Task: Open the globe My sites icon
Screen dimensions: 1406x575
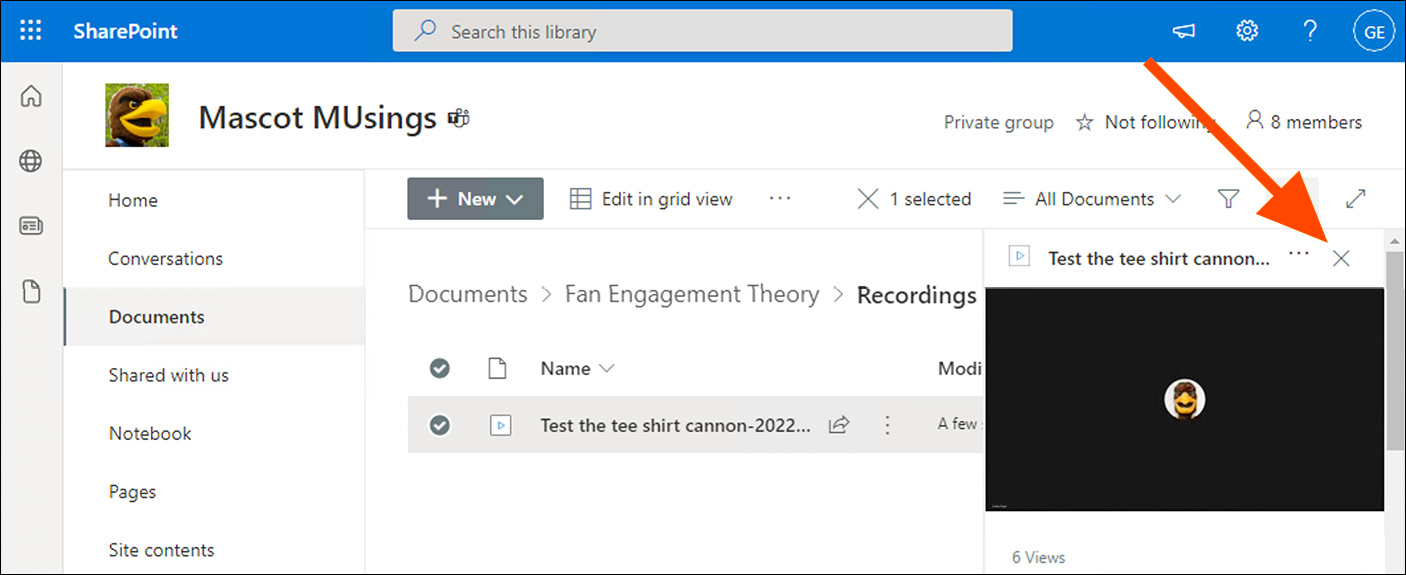Action: pos(31,161)
